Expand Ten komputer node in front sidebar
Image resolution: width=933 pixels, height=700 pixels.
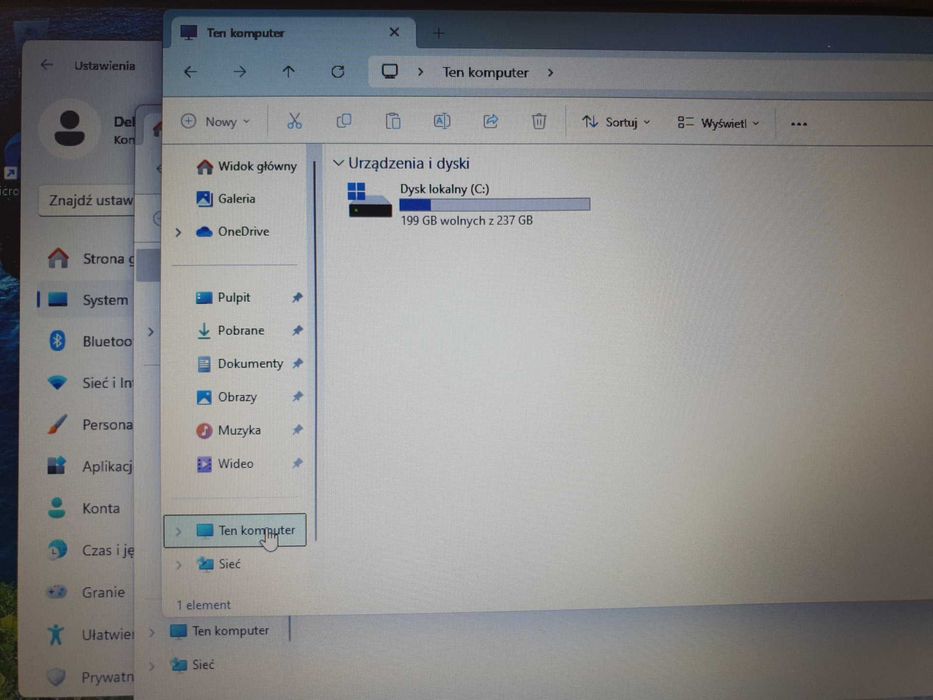178,530
